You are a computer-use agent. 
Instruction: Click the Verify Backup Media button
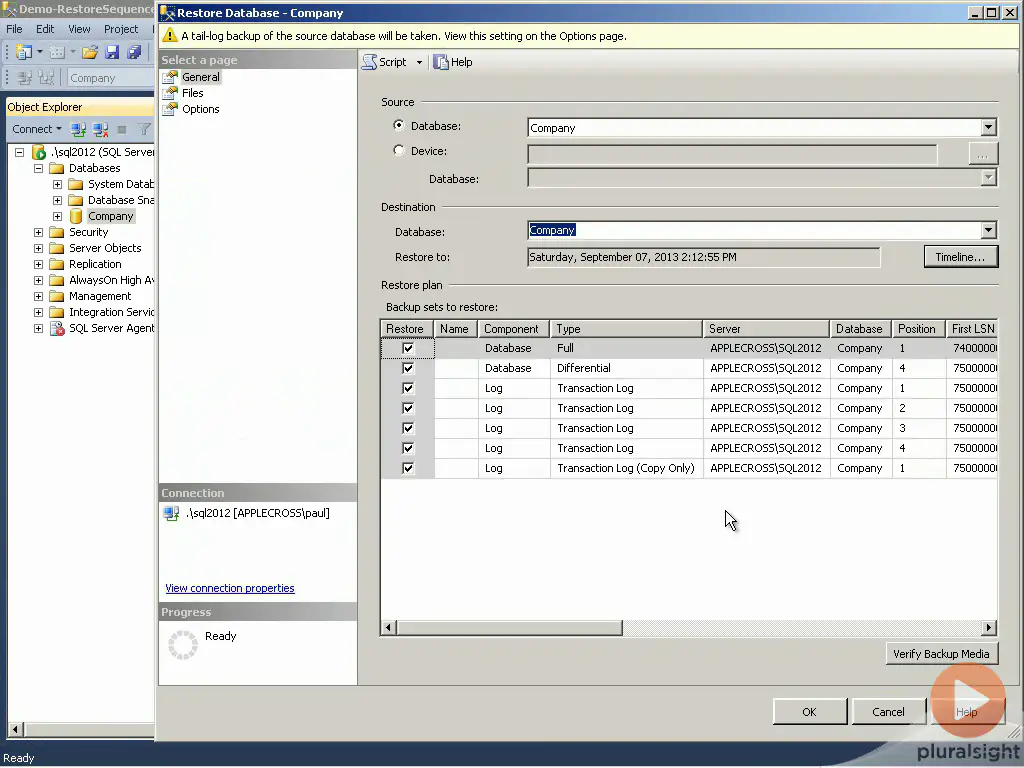[x=941, y=654]
